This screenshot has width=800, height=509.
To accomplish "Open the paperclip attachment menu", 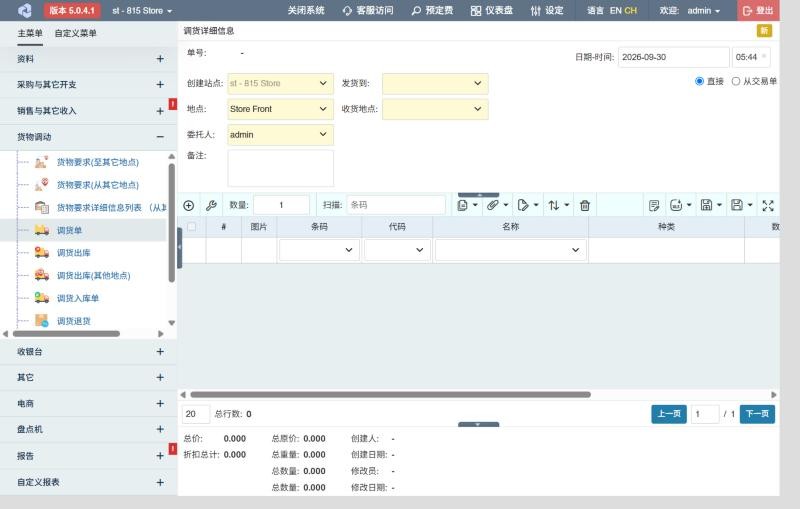I will tap(497, 206).
